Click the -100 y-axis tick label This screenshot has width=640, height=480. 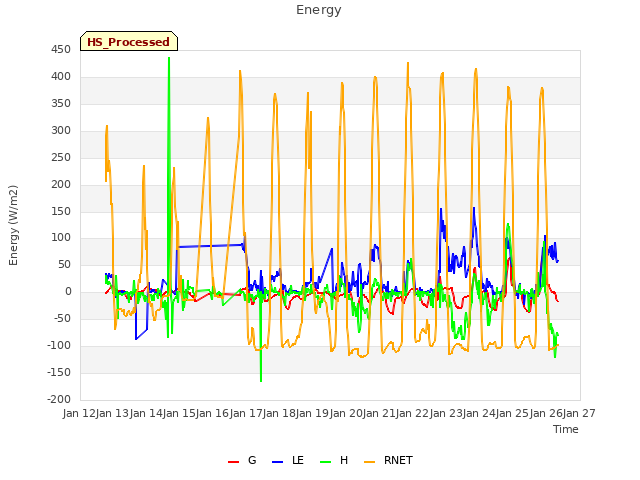pyautogui.click(x=59, y=345)
